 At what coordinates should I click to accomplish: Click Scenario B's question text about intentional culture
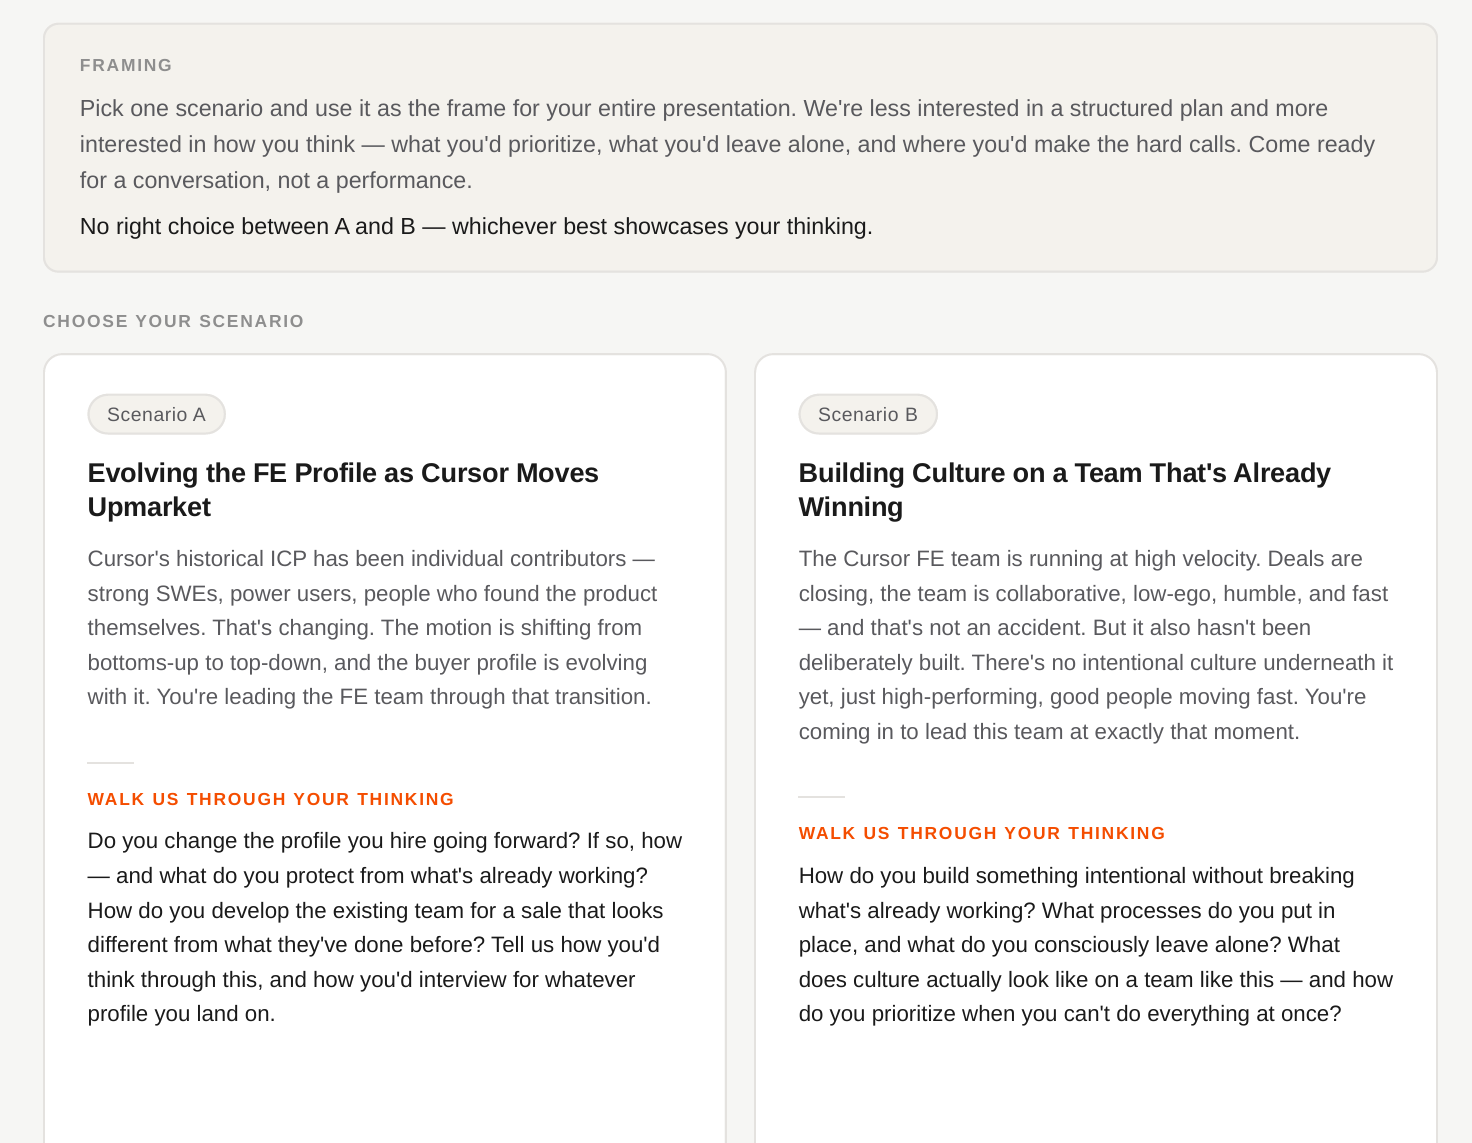point(1096,945)
